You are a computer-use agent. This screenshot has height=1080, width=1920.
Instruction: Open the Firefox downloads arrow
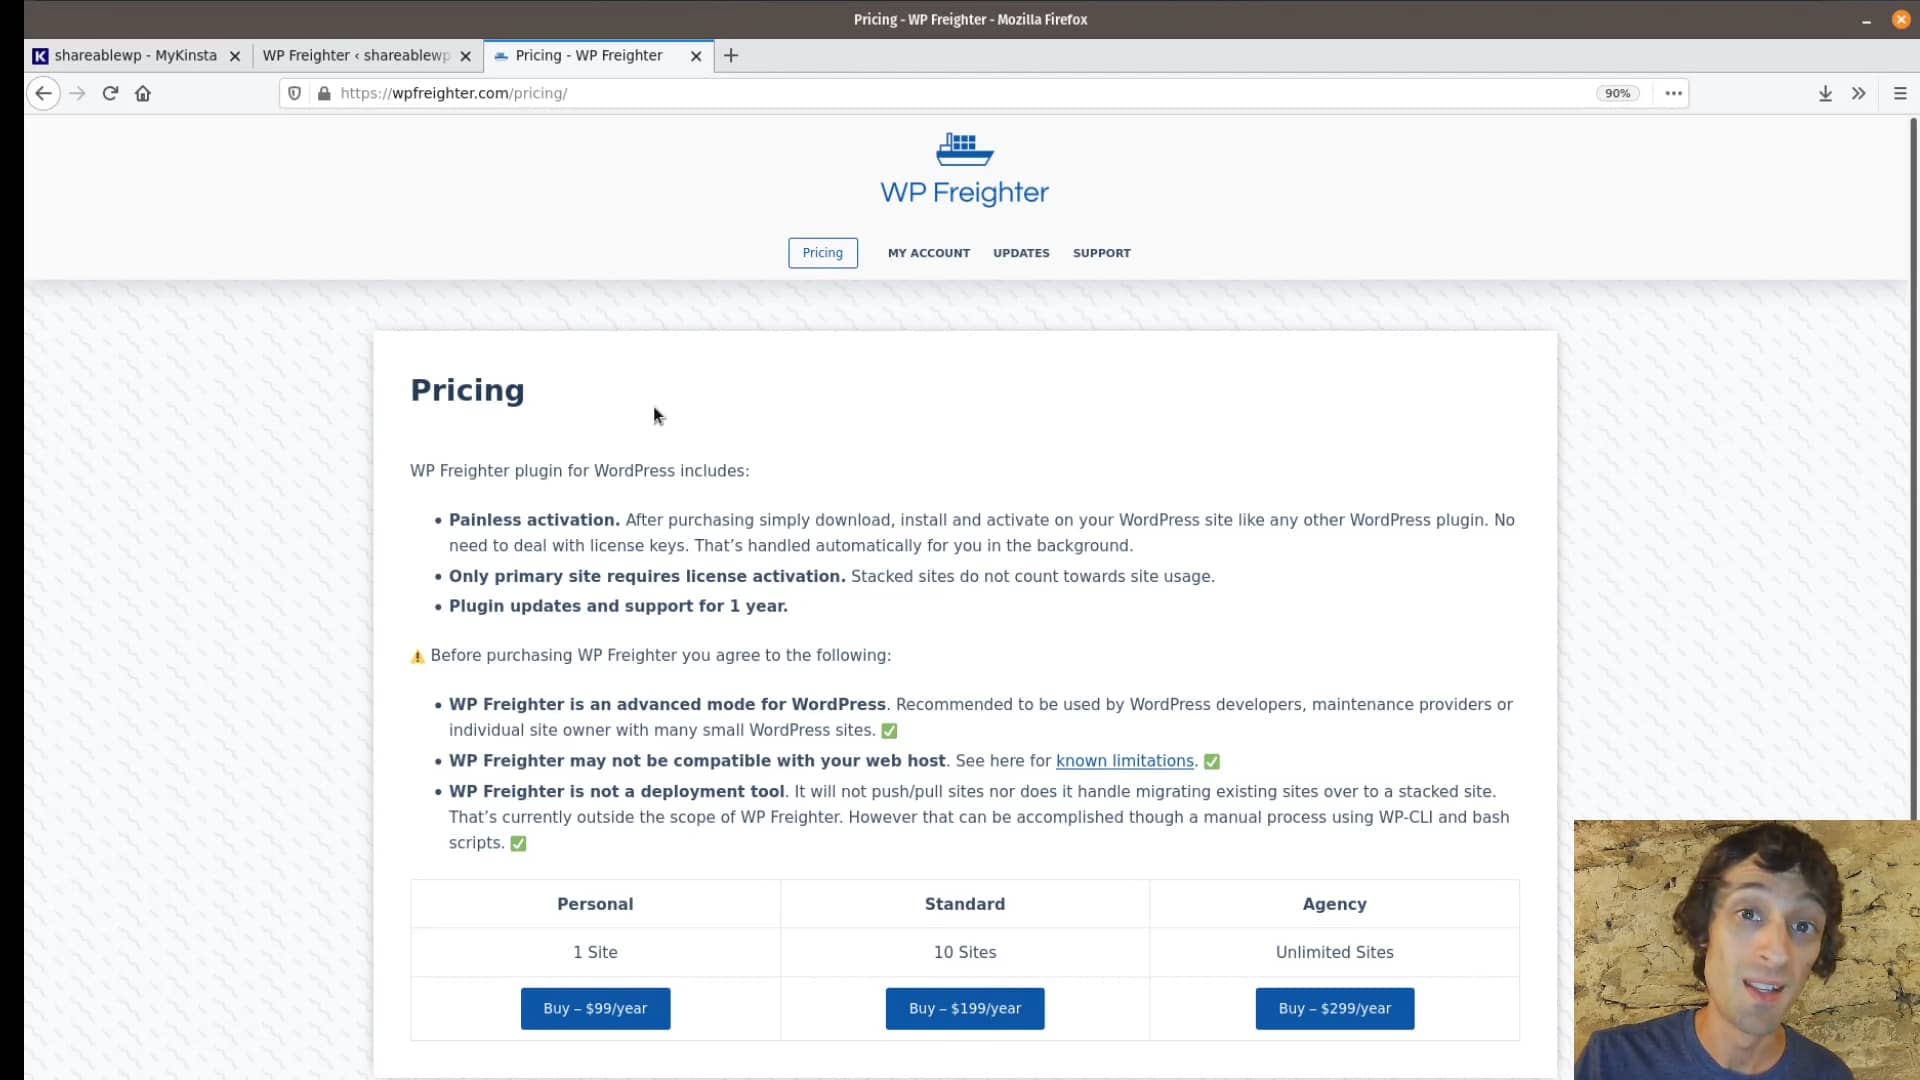coord(1825,93)
